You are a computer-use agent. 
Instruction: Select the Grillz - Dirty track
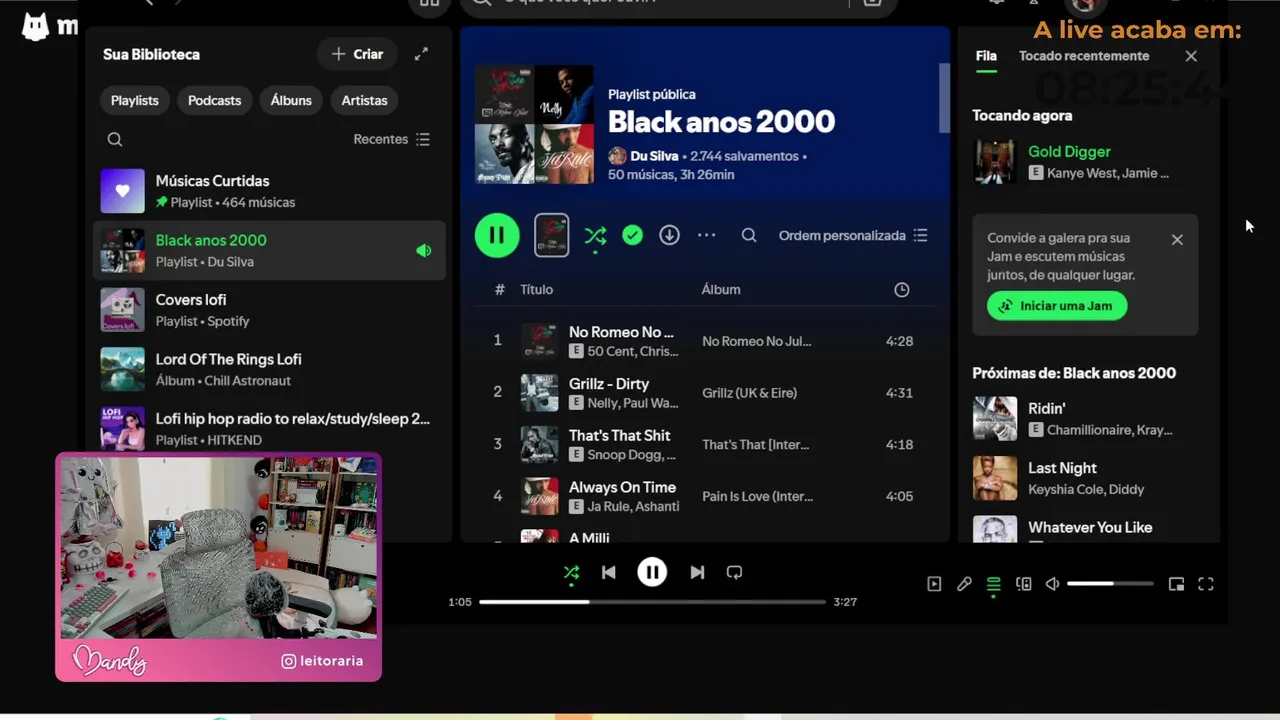(705, 392)
